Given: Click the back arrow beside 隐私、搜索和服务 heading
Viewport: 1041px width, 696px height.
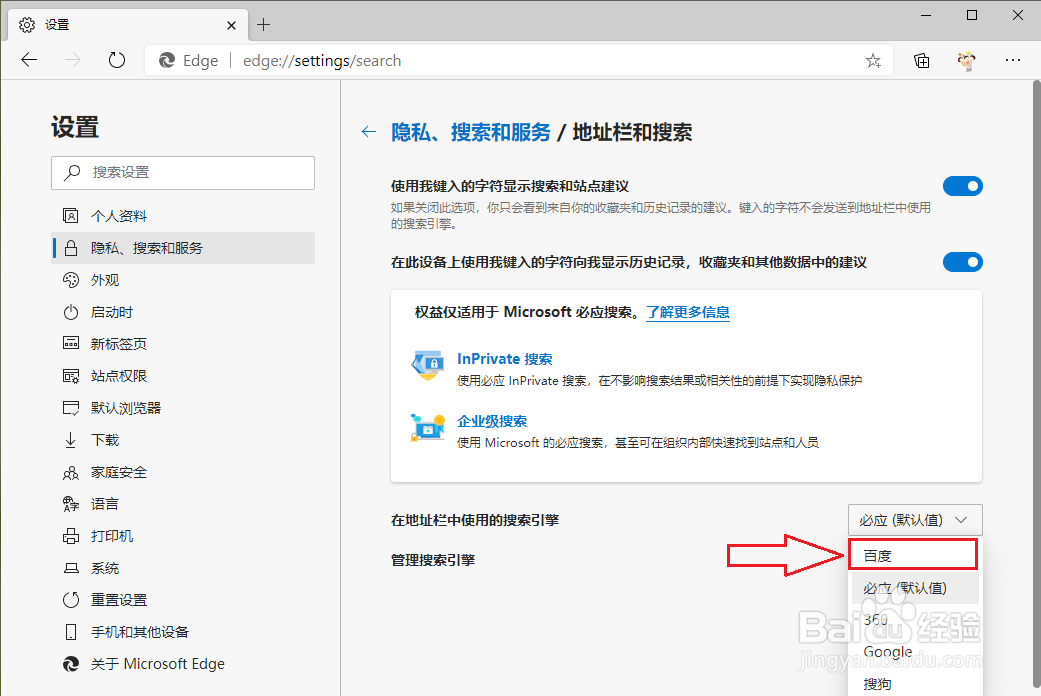Looking at the screenshot, I should (x=368, y=132).
